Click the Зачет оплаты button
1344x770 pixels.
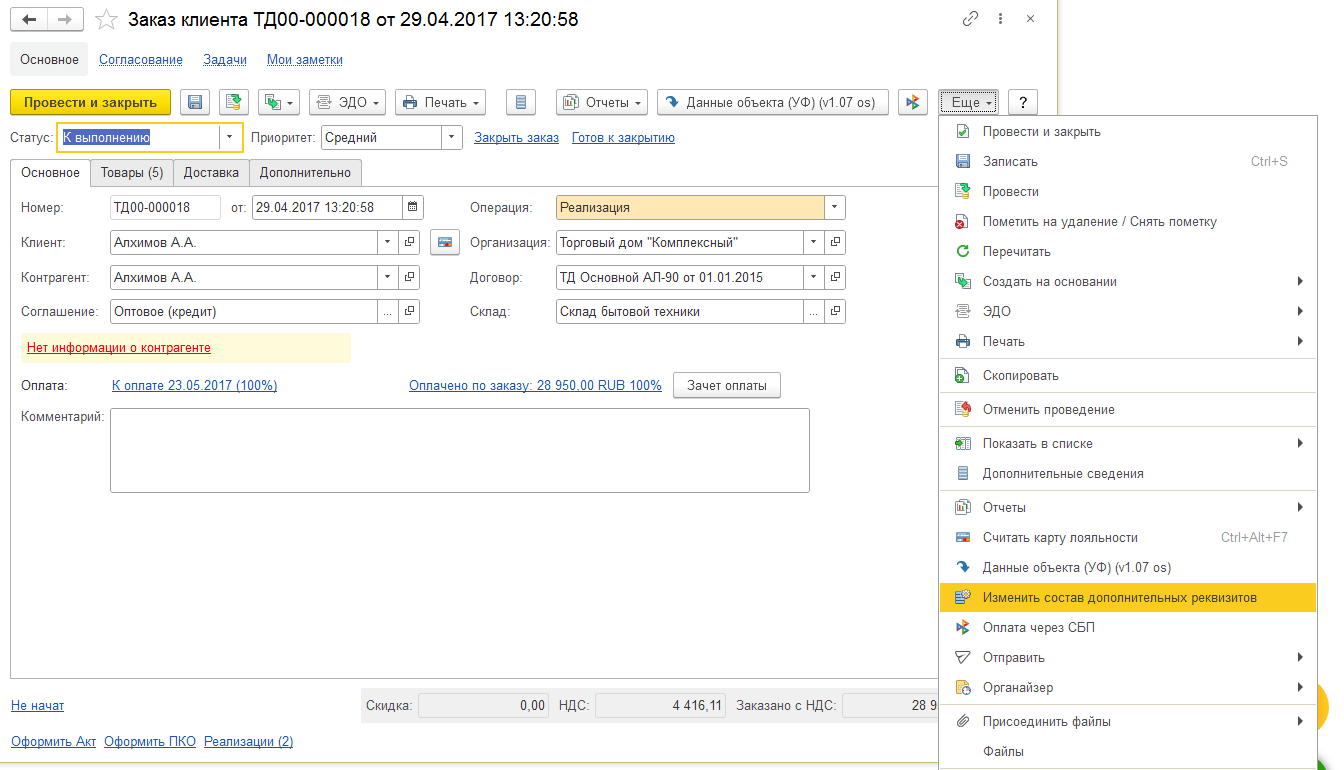[727, 385]
